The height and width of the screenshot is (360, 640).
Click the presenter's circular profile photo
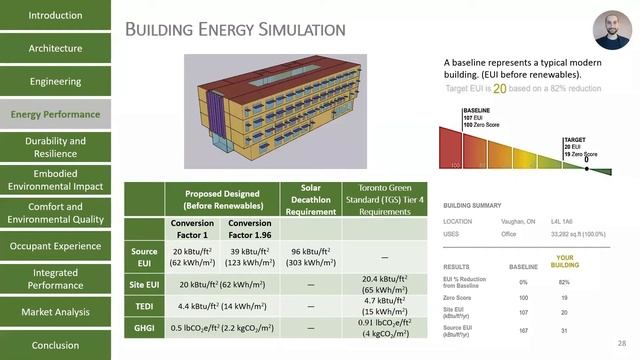pos(612,30)
